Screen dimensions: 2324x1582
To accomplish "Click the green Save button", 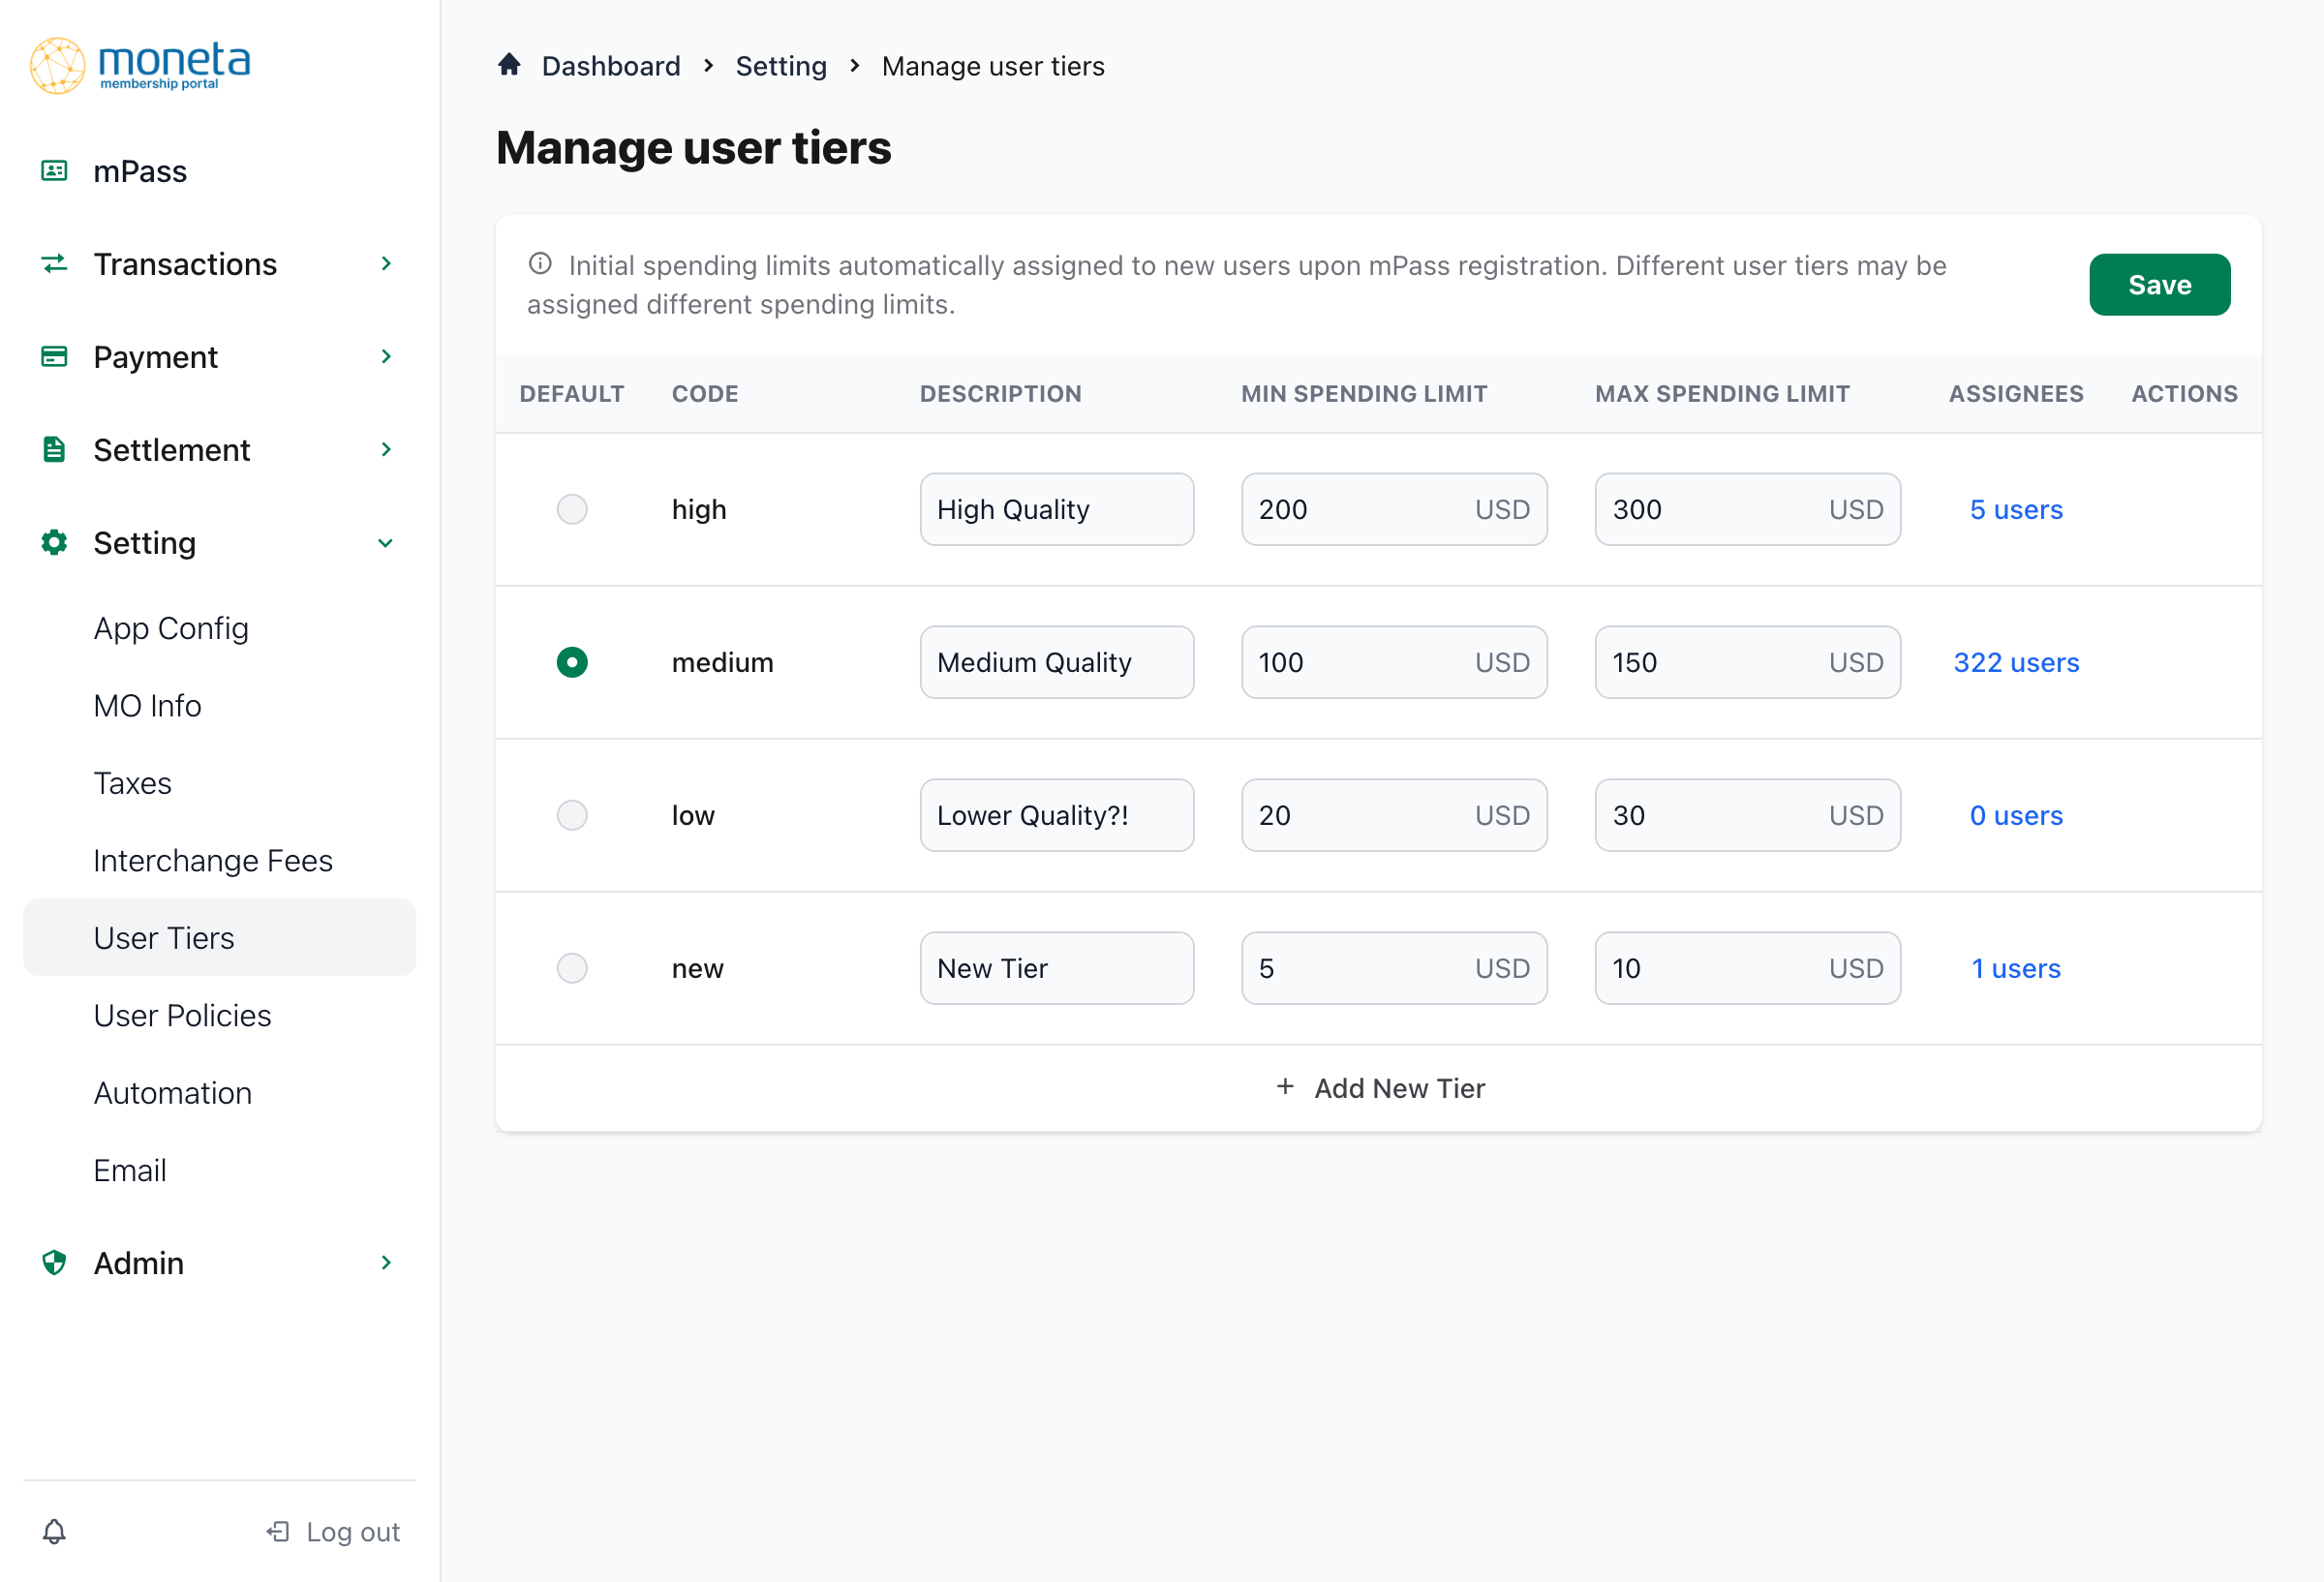I will (2159, 284).
